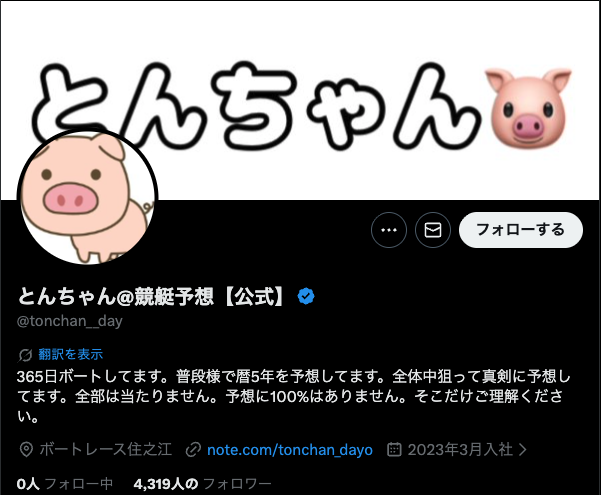Click the location pin icon
Image resolution: width=601 pixels, height=495 pixels.
26,449
